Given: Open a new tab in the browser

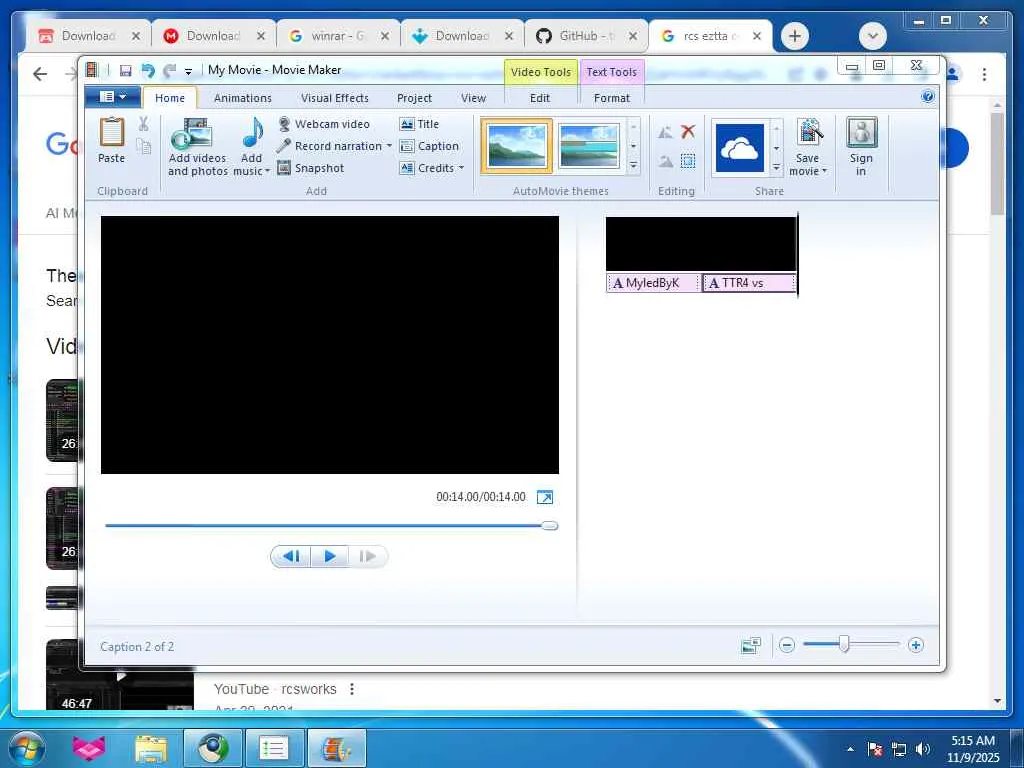Looking at the screenshot, I should [794, 36].
